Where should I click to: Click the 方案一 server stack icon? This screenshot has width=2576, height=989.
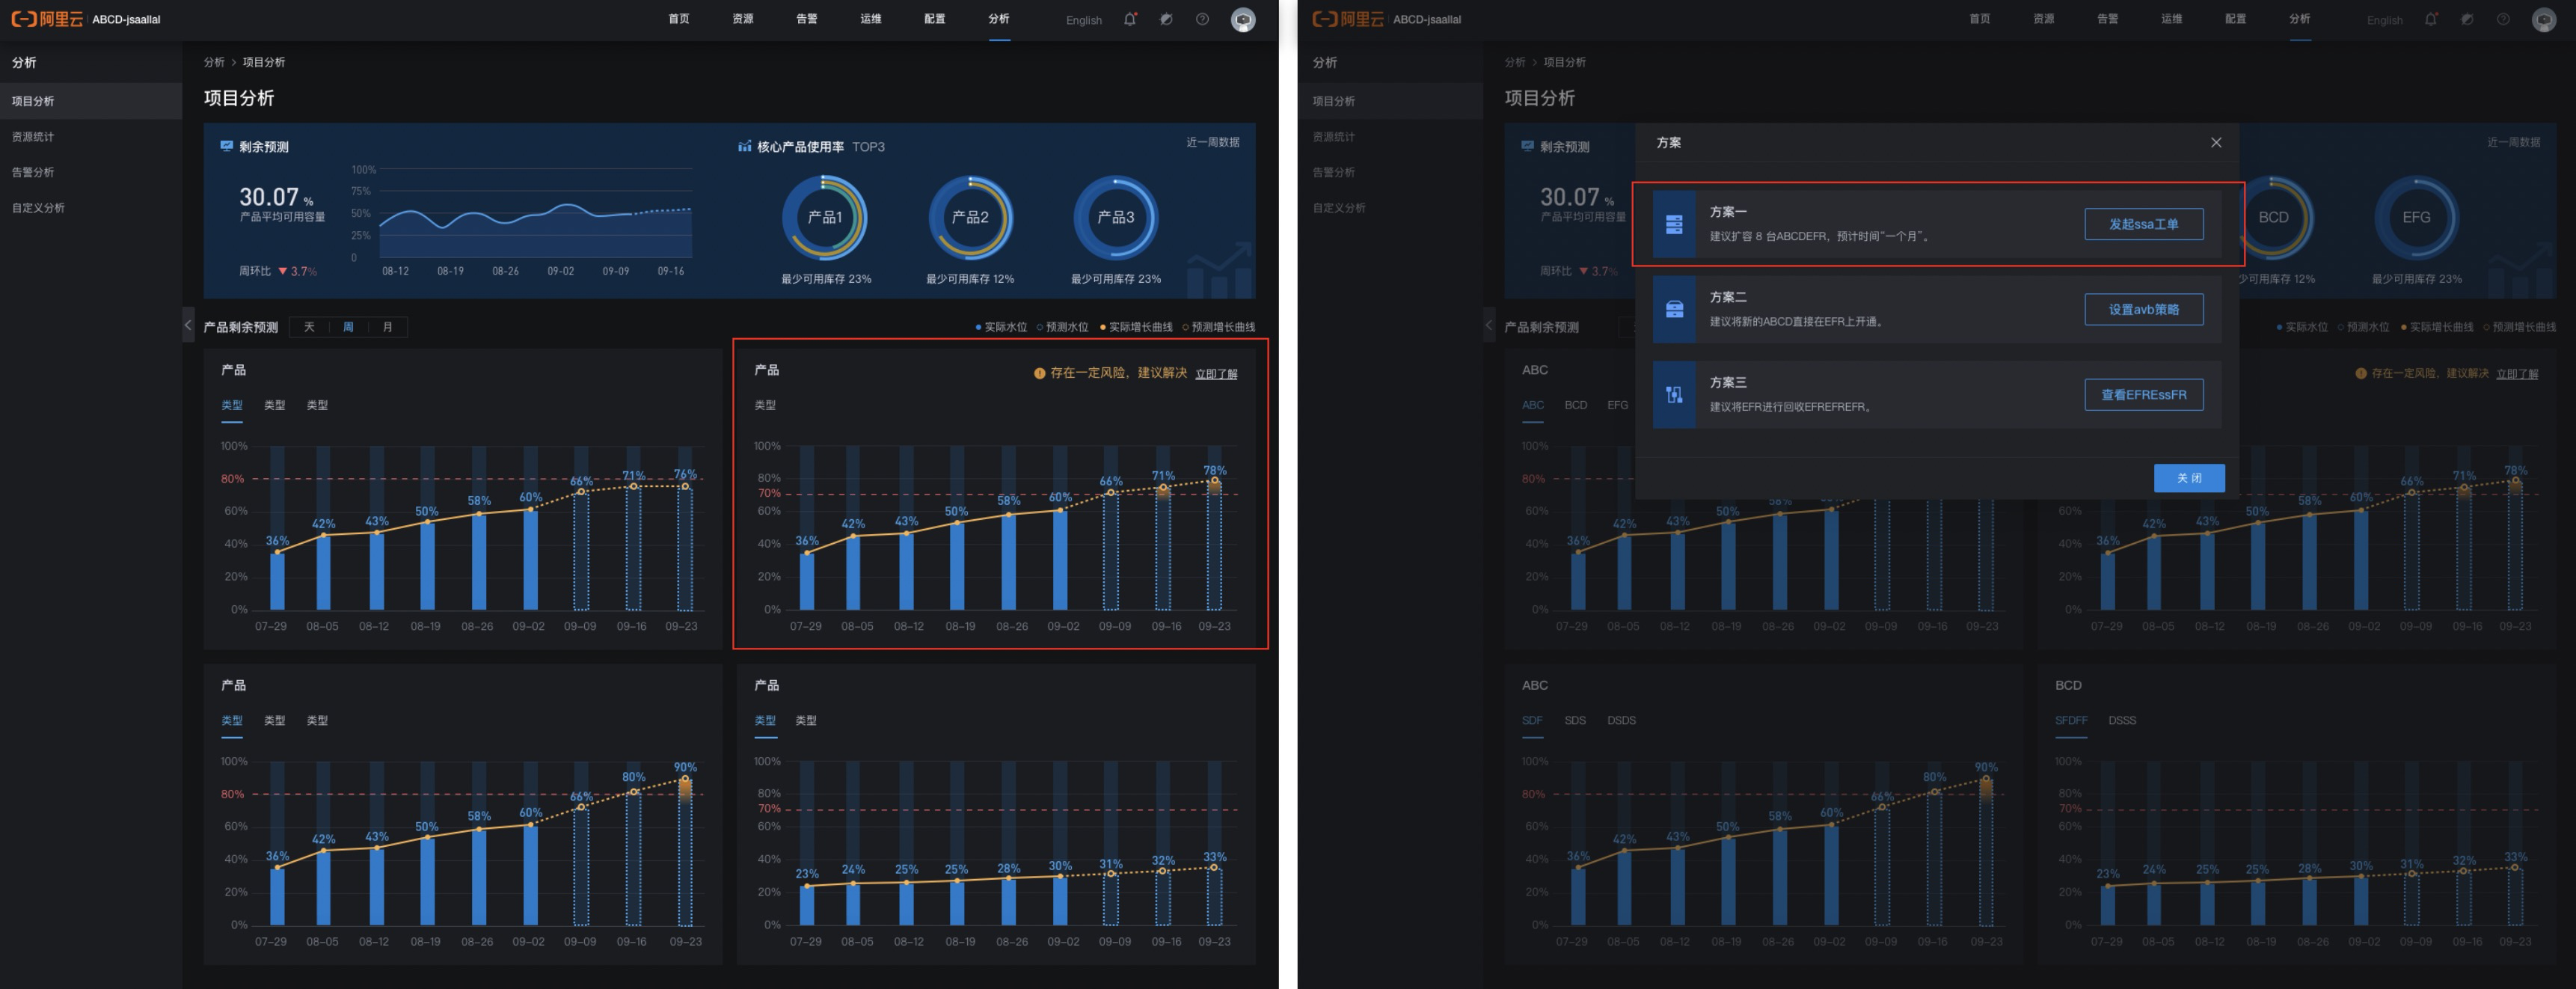coord(1674,224)
